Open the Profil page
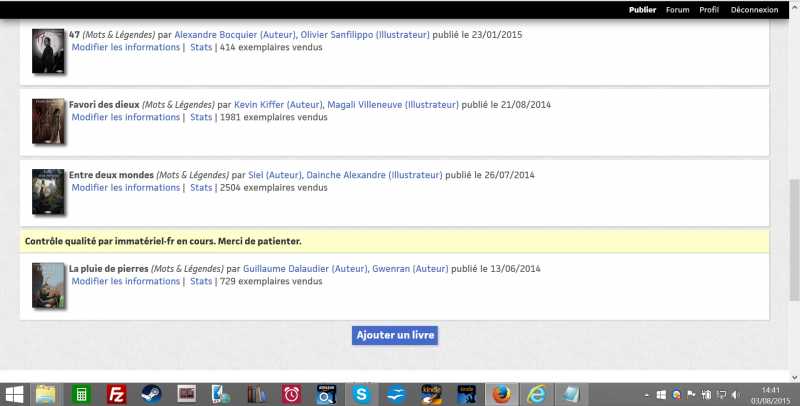Image resolution: width=800 pixels, height=406 pixels. (709, 10)
